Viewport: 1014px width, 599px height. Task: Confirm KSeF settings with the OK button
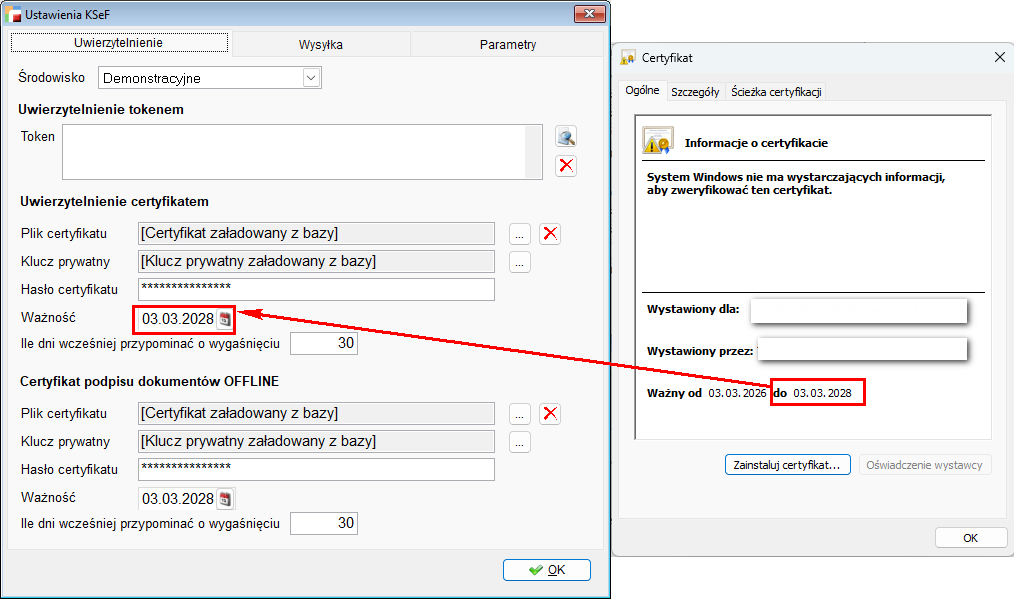pyautogui.click(x=547, y=570)
